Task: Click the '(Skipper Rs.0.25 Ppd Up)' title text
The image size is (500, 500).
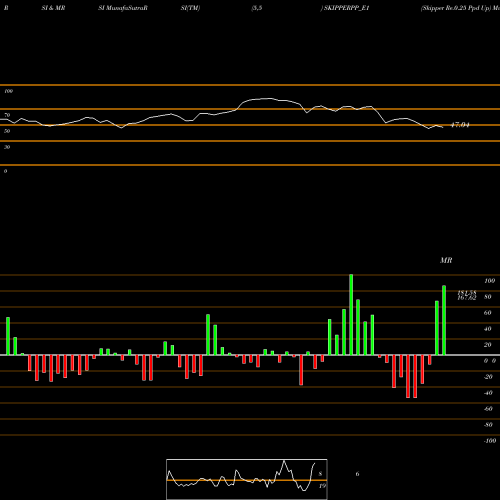Action: (x=456, y=8)
